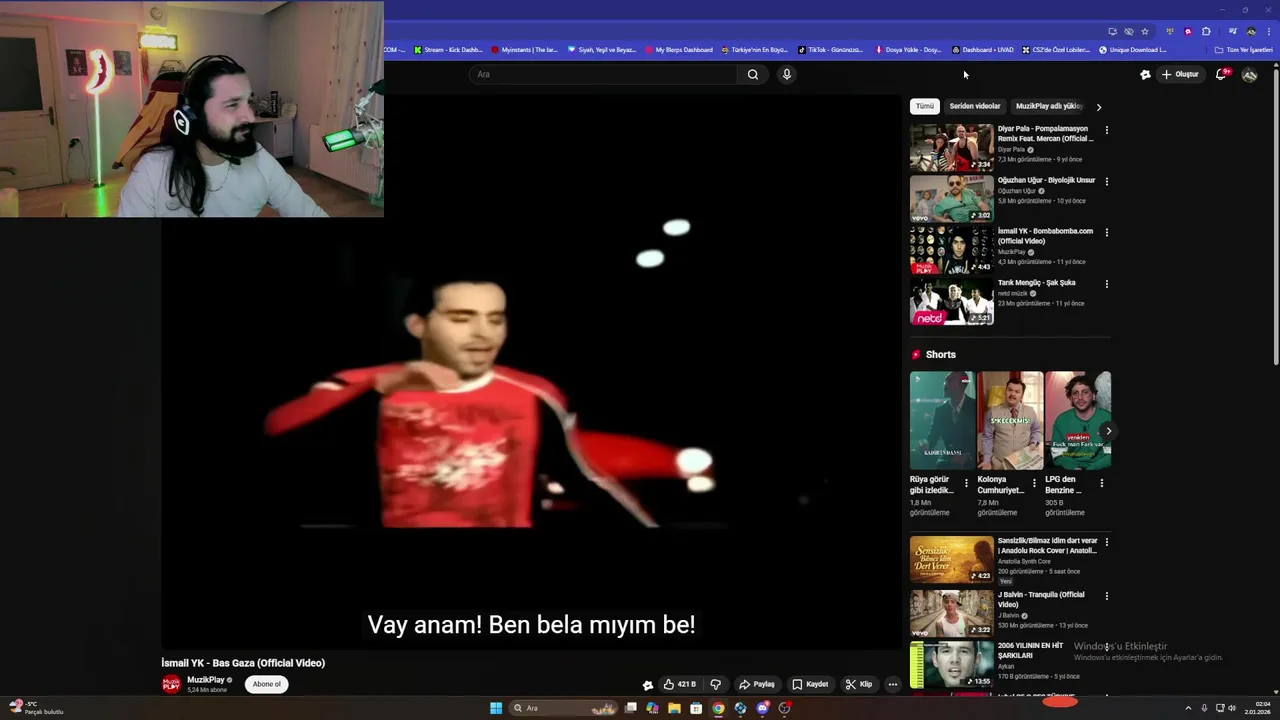Screen dimensions: 1280x720
Task: Click the Bas Gaza video player
Action: (532, 372)
